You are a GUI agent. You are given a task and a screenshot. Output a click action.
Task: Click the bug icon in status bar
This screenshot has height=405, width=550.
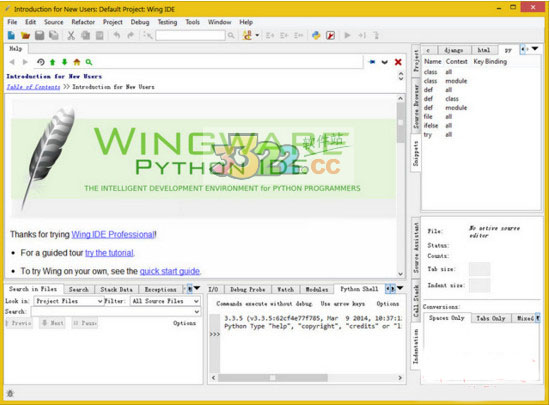click(x=10, y=393)
